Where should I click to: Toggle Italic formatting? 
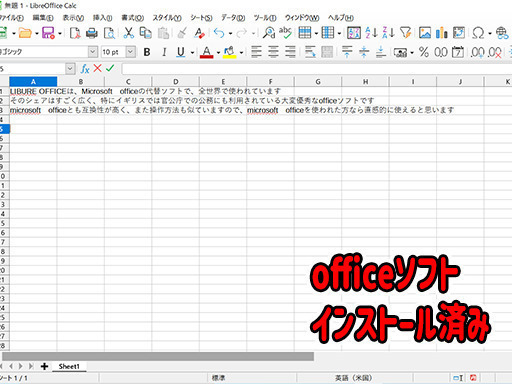pos(164,52)
